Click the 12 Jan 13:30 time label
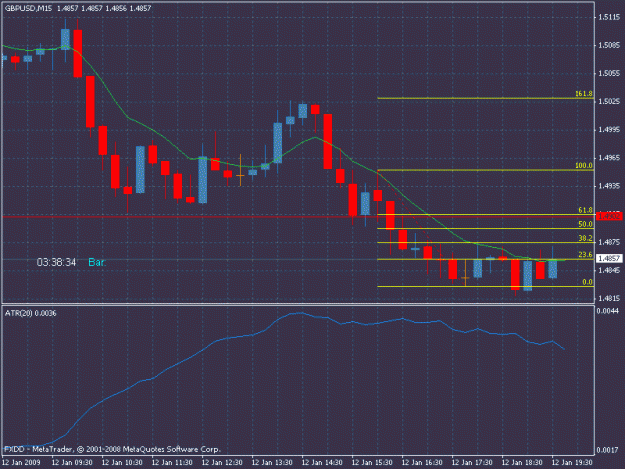 (272, 463)
